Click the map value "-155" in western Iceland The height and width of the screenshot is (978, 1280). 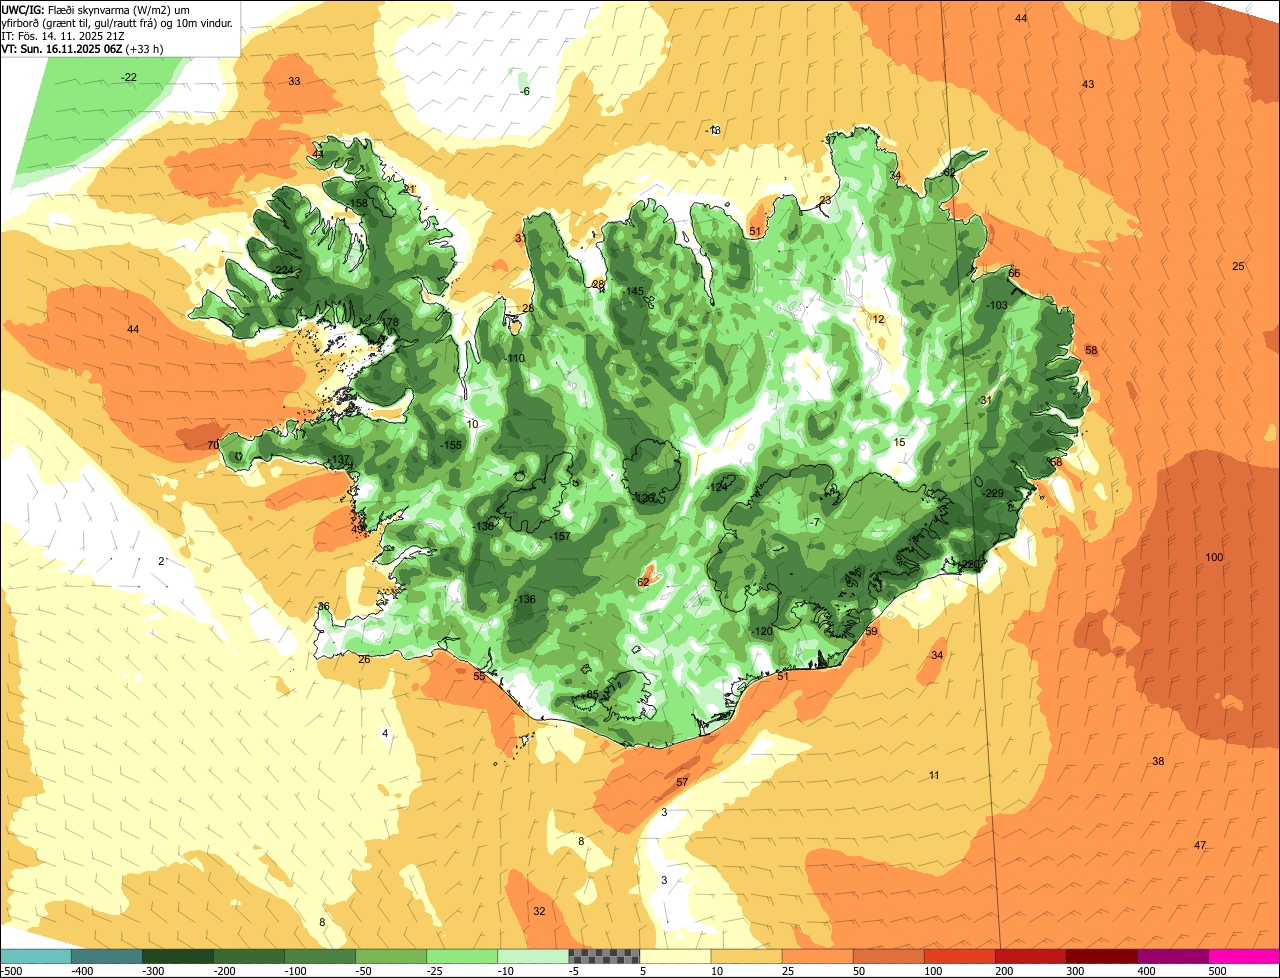click(x=451, y=445)
